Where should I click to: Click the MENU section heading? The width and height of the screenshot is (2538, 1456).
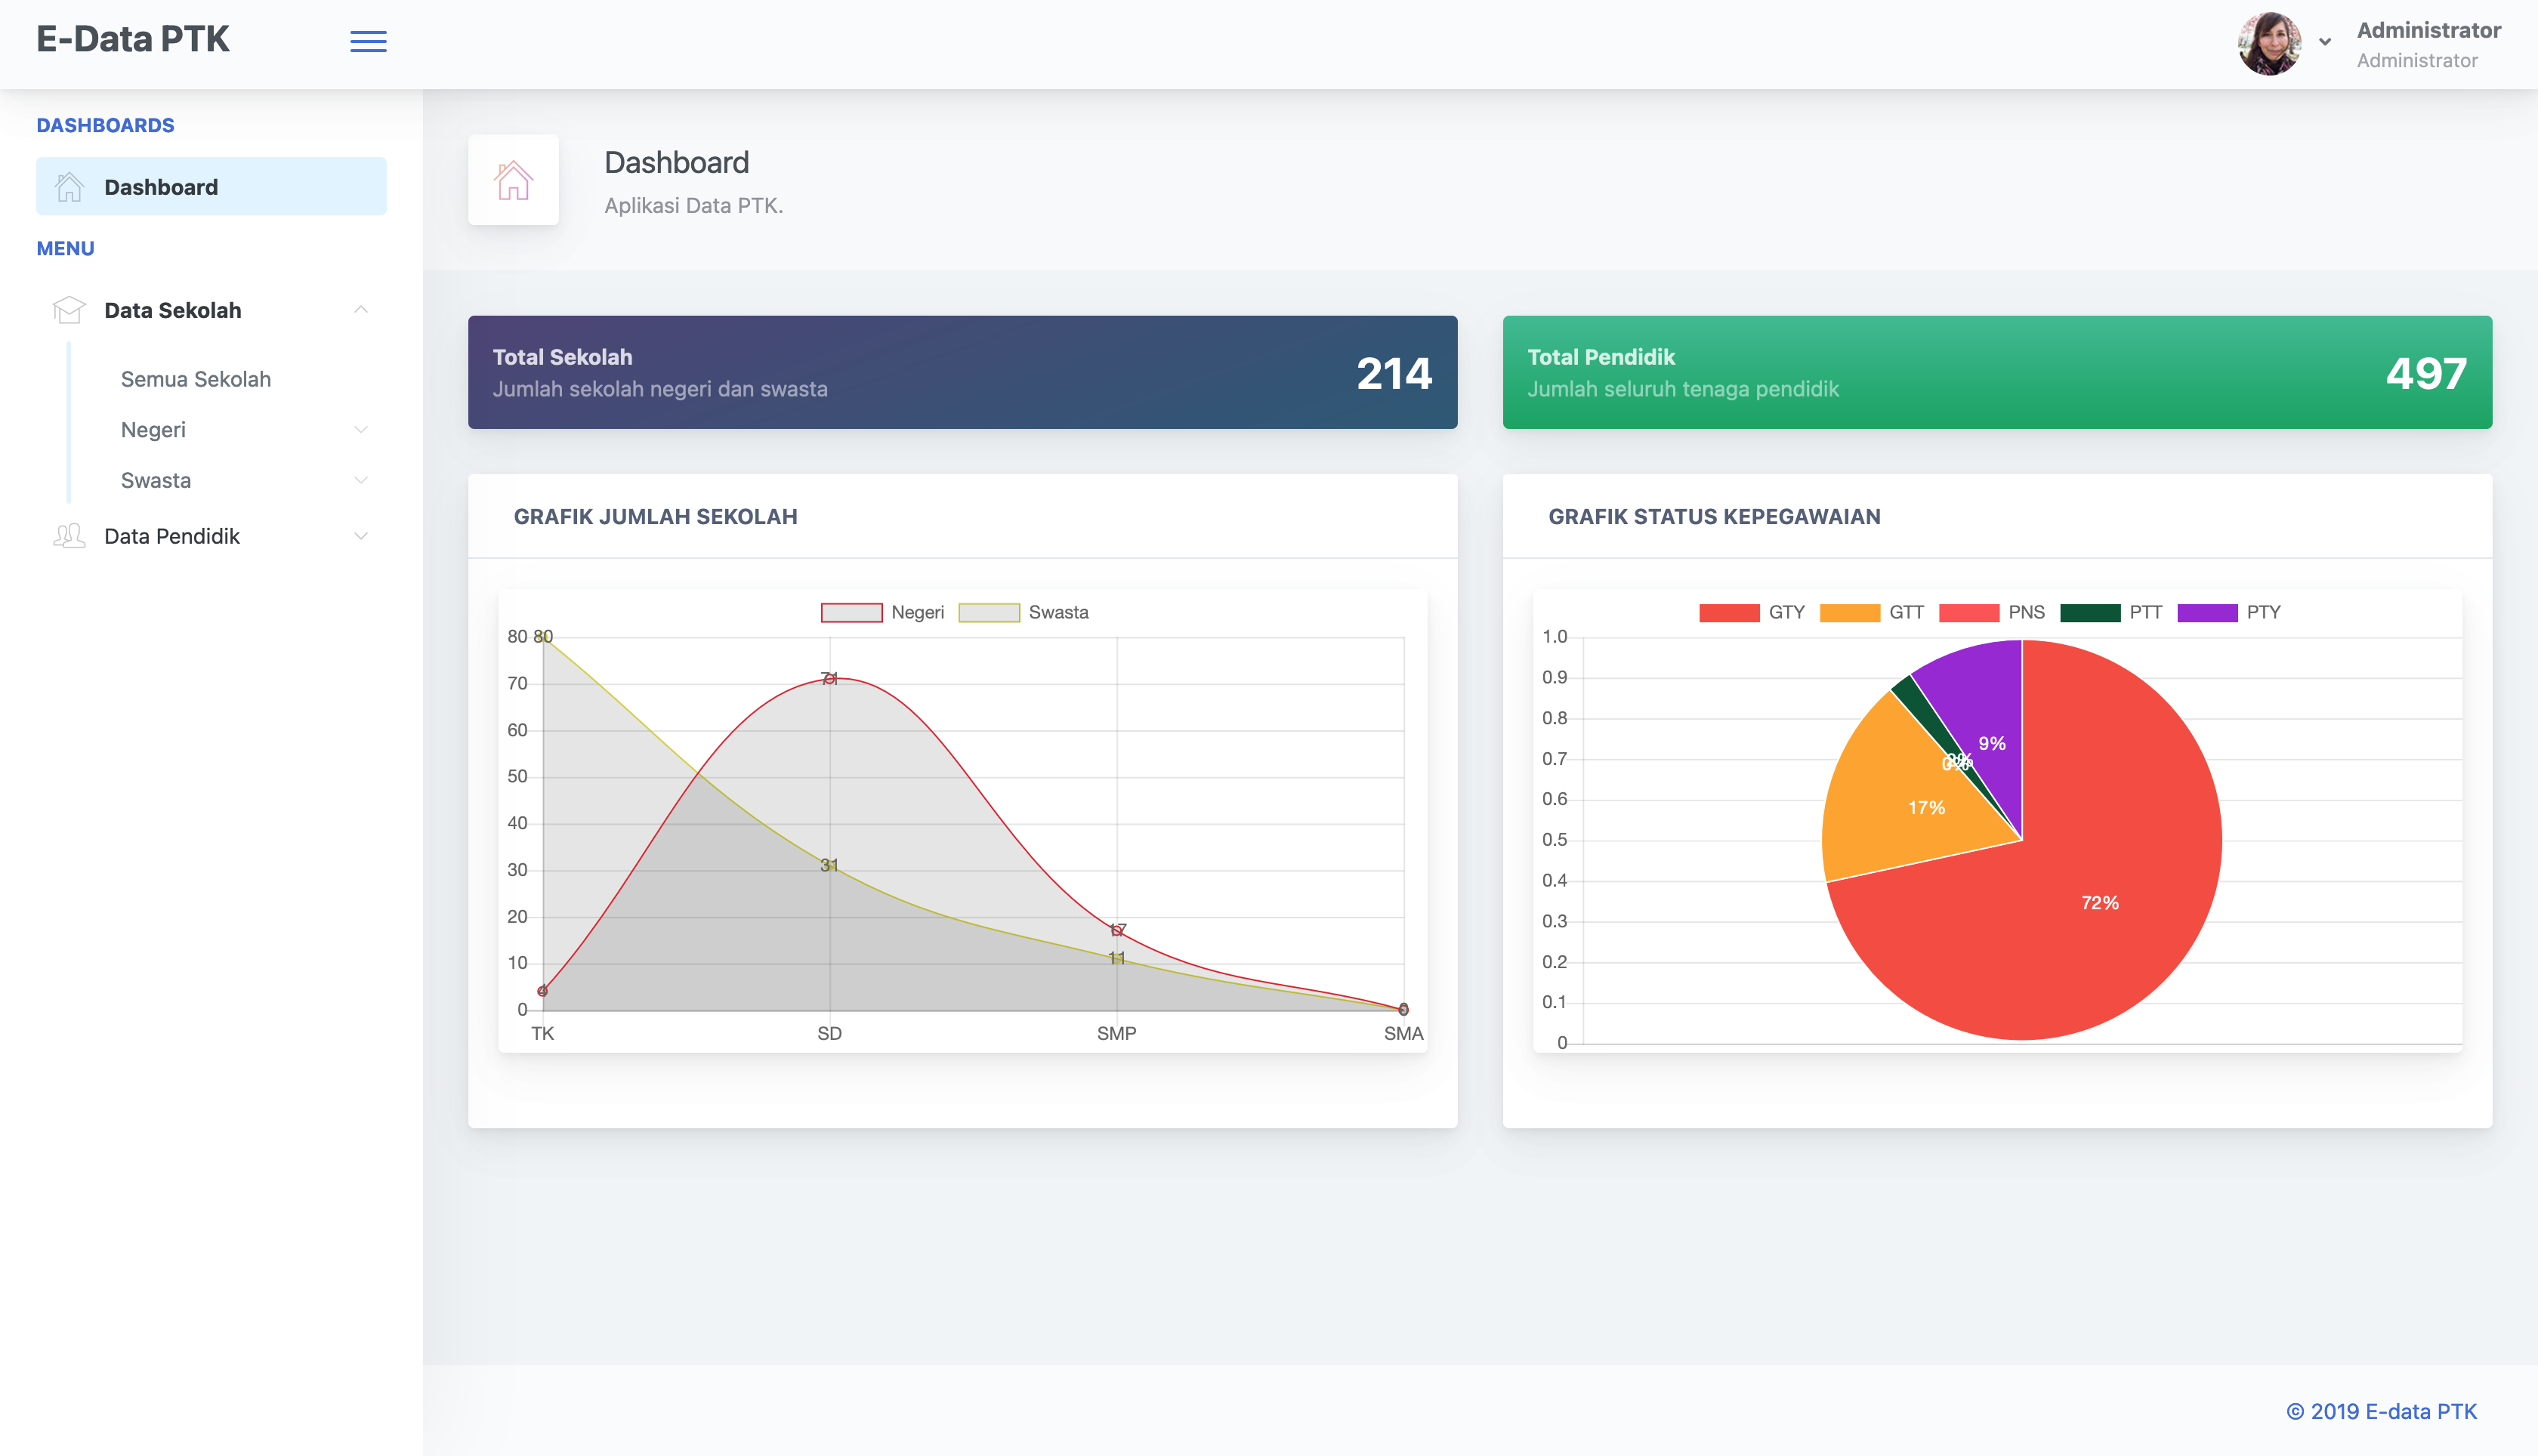tap(65, 248)
